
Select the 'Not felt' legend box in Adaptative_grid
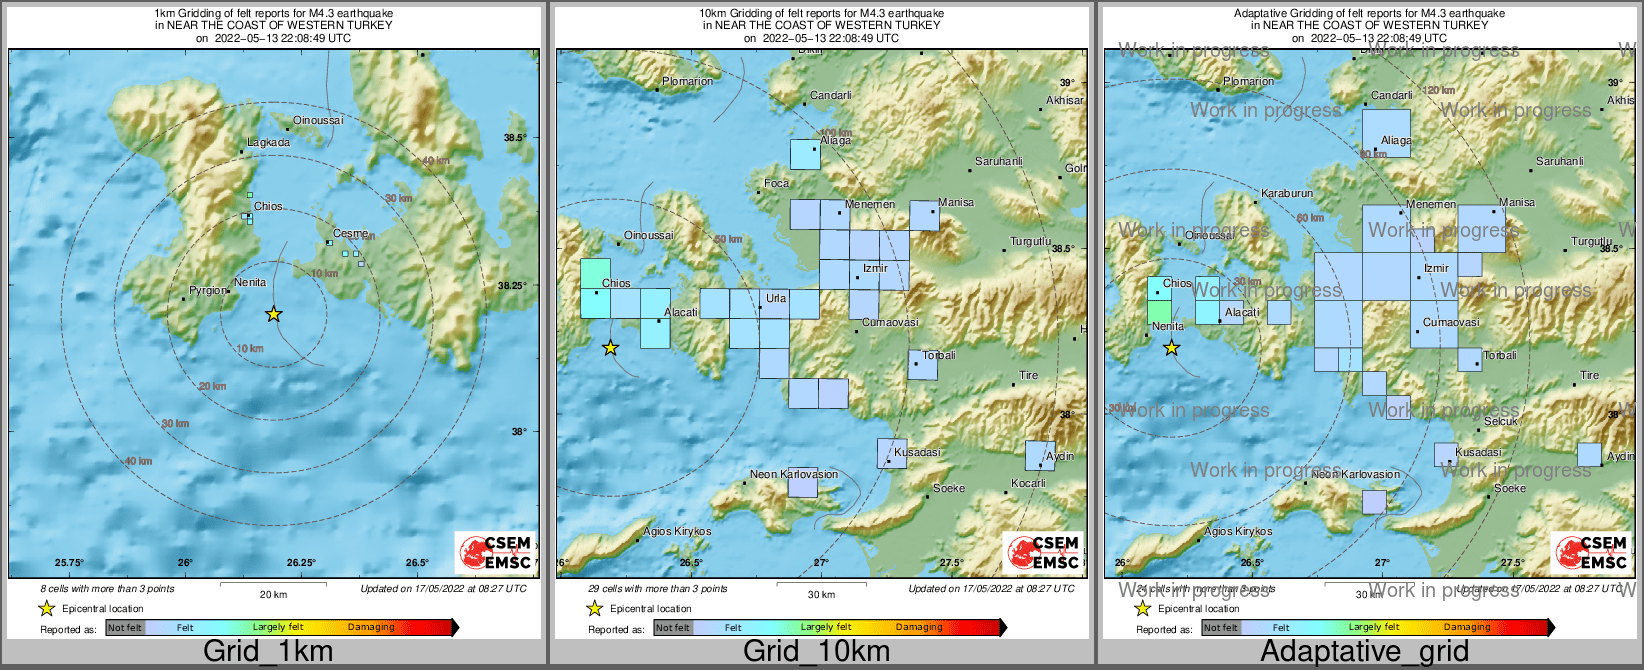1221,628
